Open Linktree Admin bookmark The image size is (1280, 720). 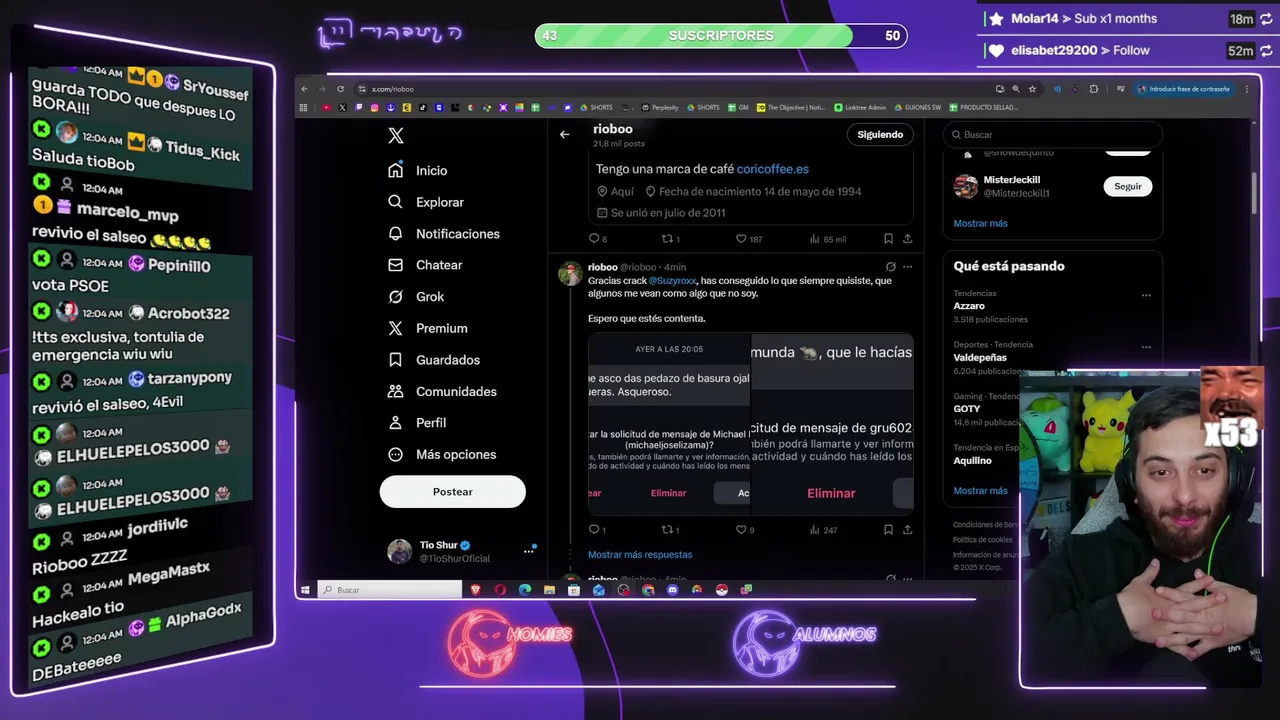click(x=860, y=107)
